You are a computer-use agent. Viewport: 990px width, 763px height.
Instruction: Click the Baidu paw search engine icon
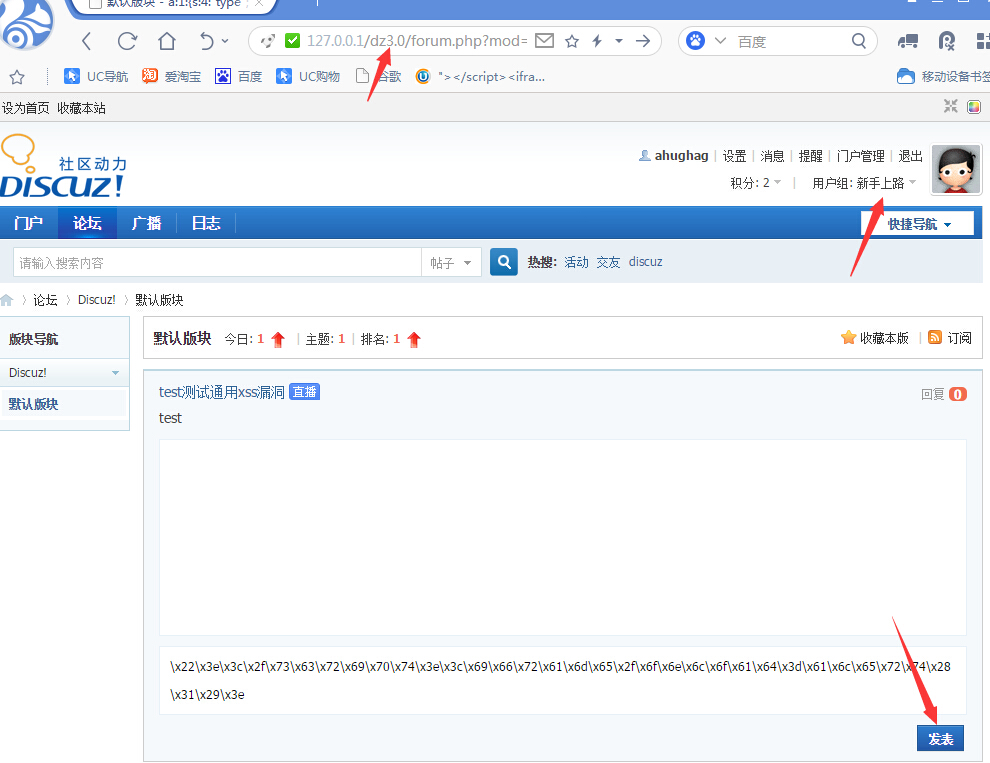(x=695, y=41)
